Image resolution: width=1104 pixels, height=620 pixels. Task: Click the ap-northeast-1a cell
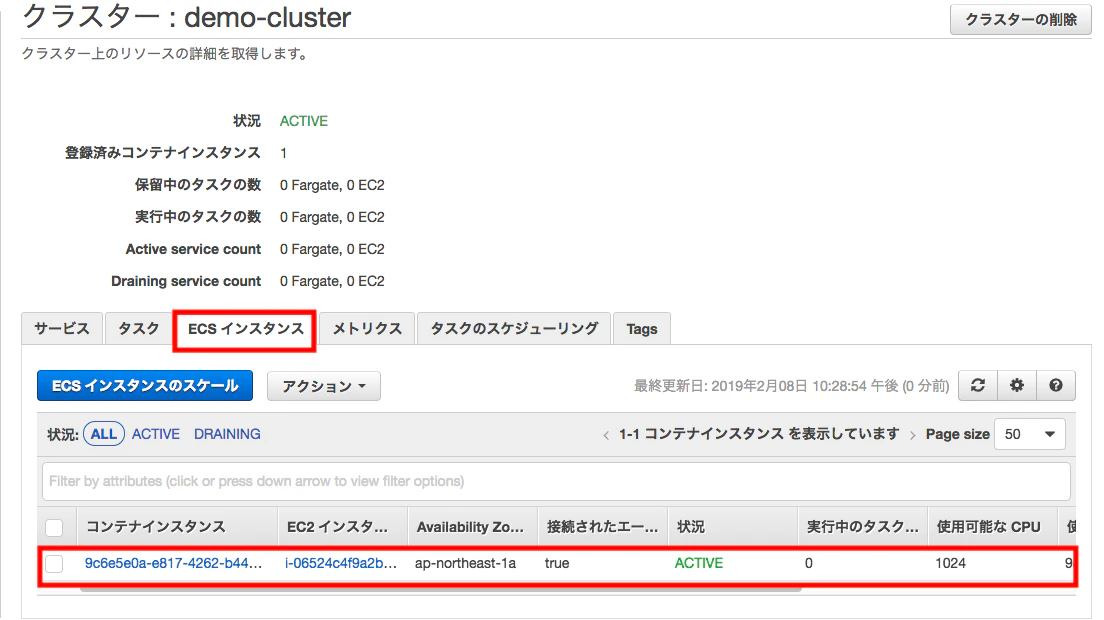pyautogui.click(x=465, y=563)
